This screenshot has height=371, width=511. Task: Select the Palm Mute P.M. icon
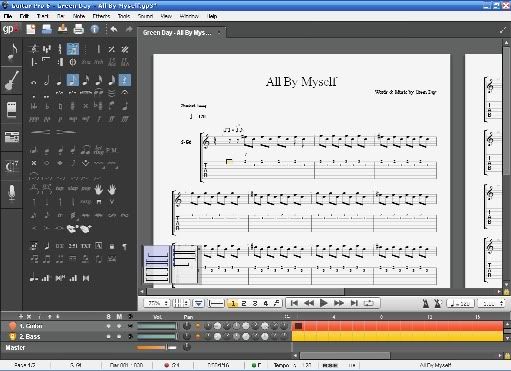pyautogui.click(x=111, y=150)
